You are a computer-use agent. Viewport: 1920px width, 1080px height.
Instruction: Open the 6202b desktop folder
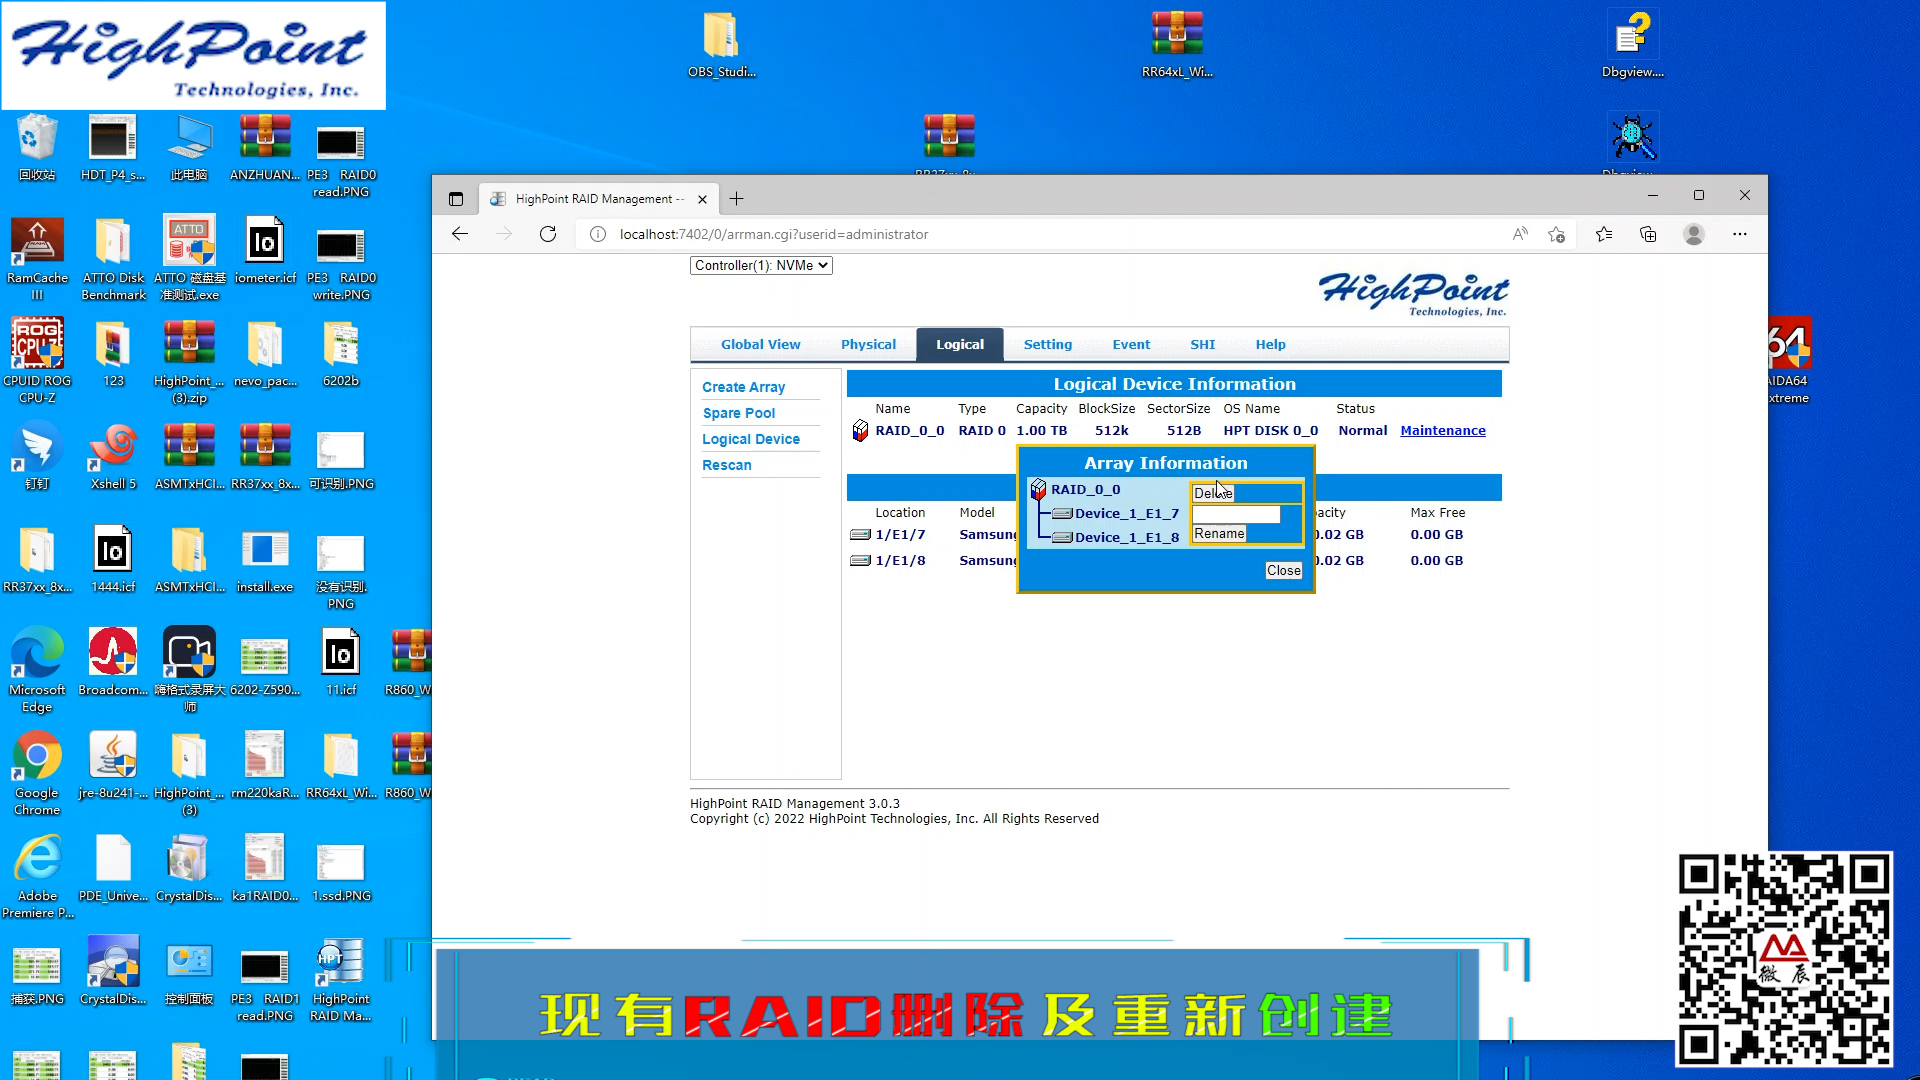click(340, 353)
